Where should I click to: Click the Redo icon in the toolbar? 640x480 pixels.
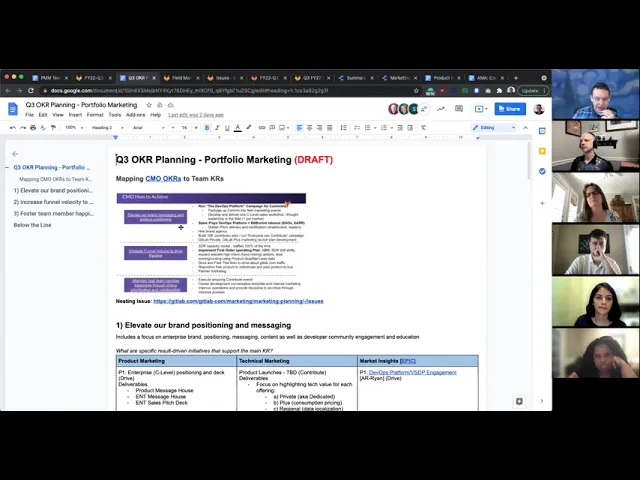pyautogui.click(x=23, y=128)
